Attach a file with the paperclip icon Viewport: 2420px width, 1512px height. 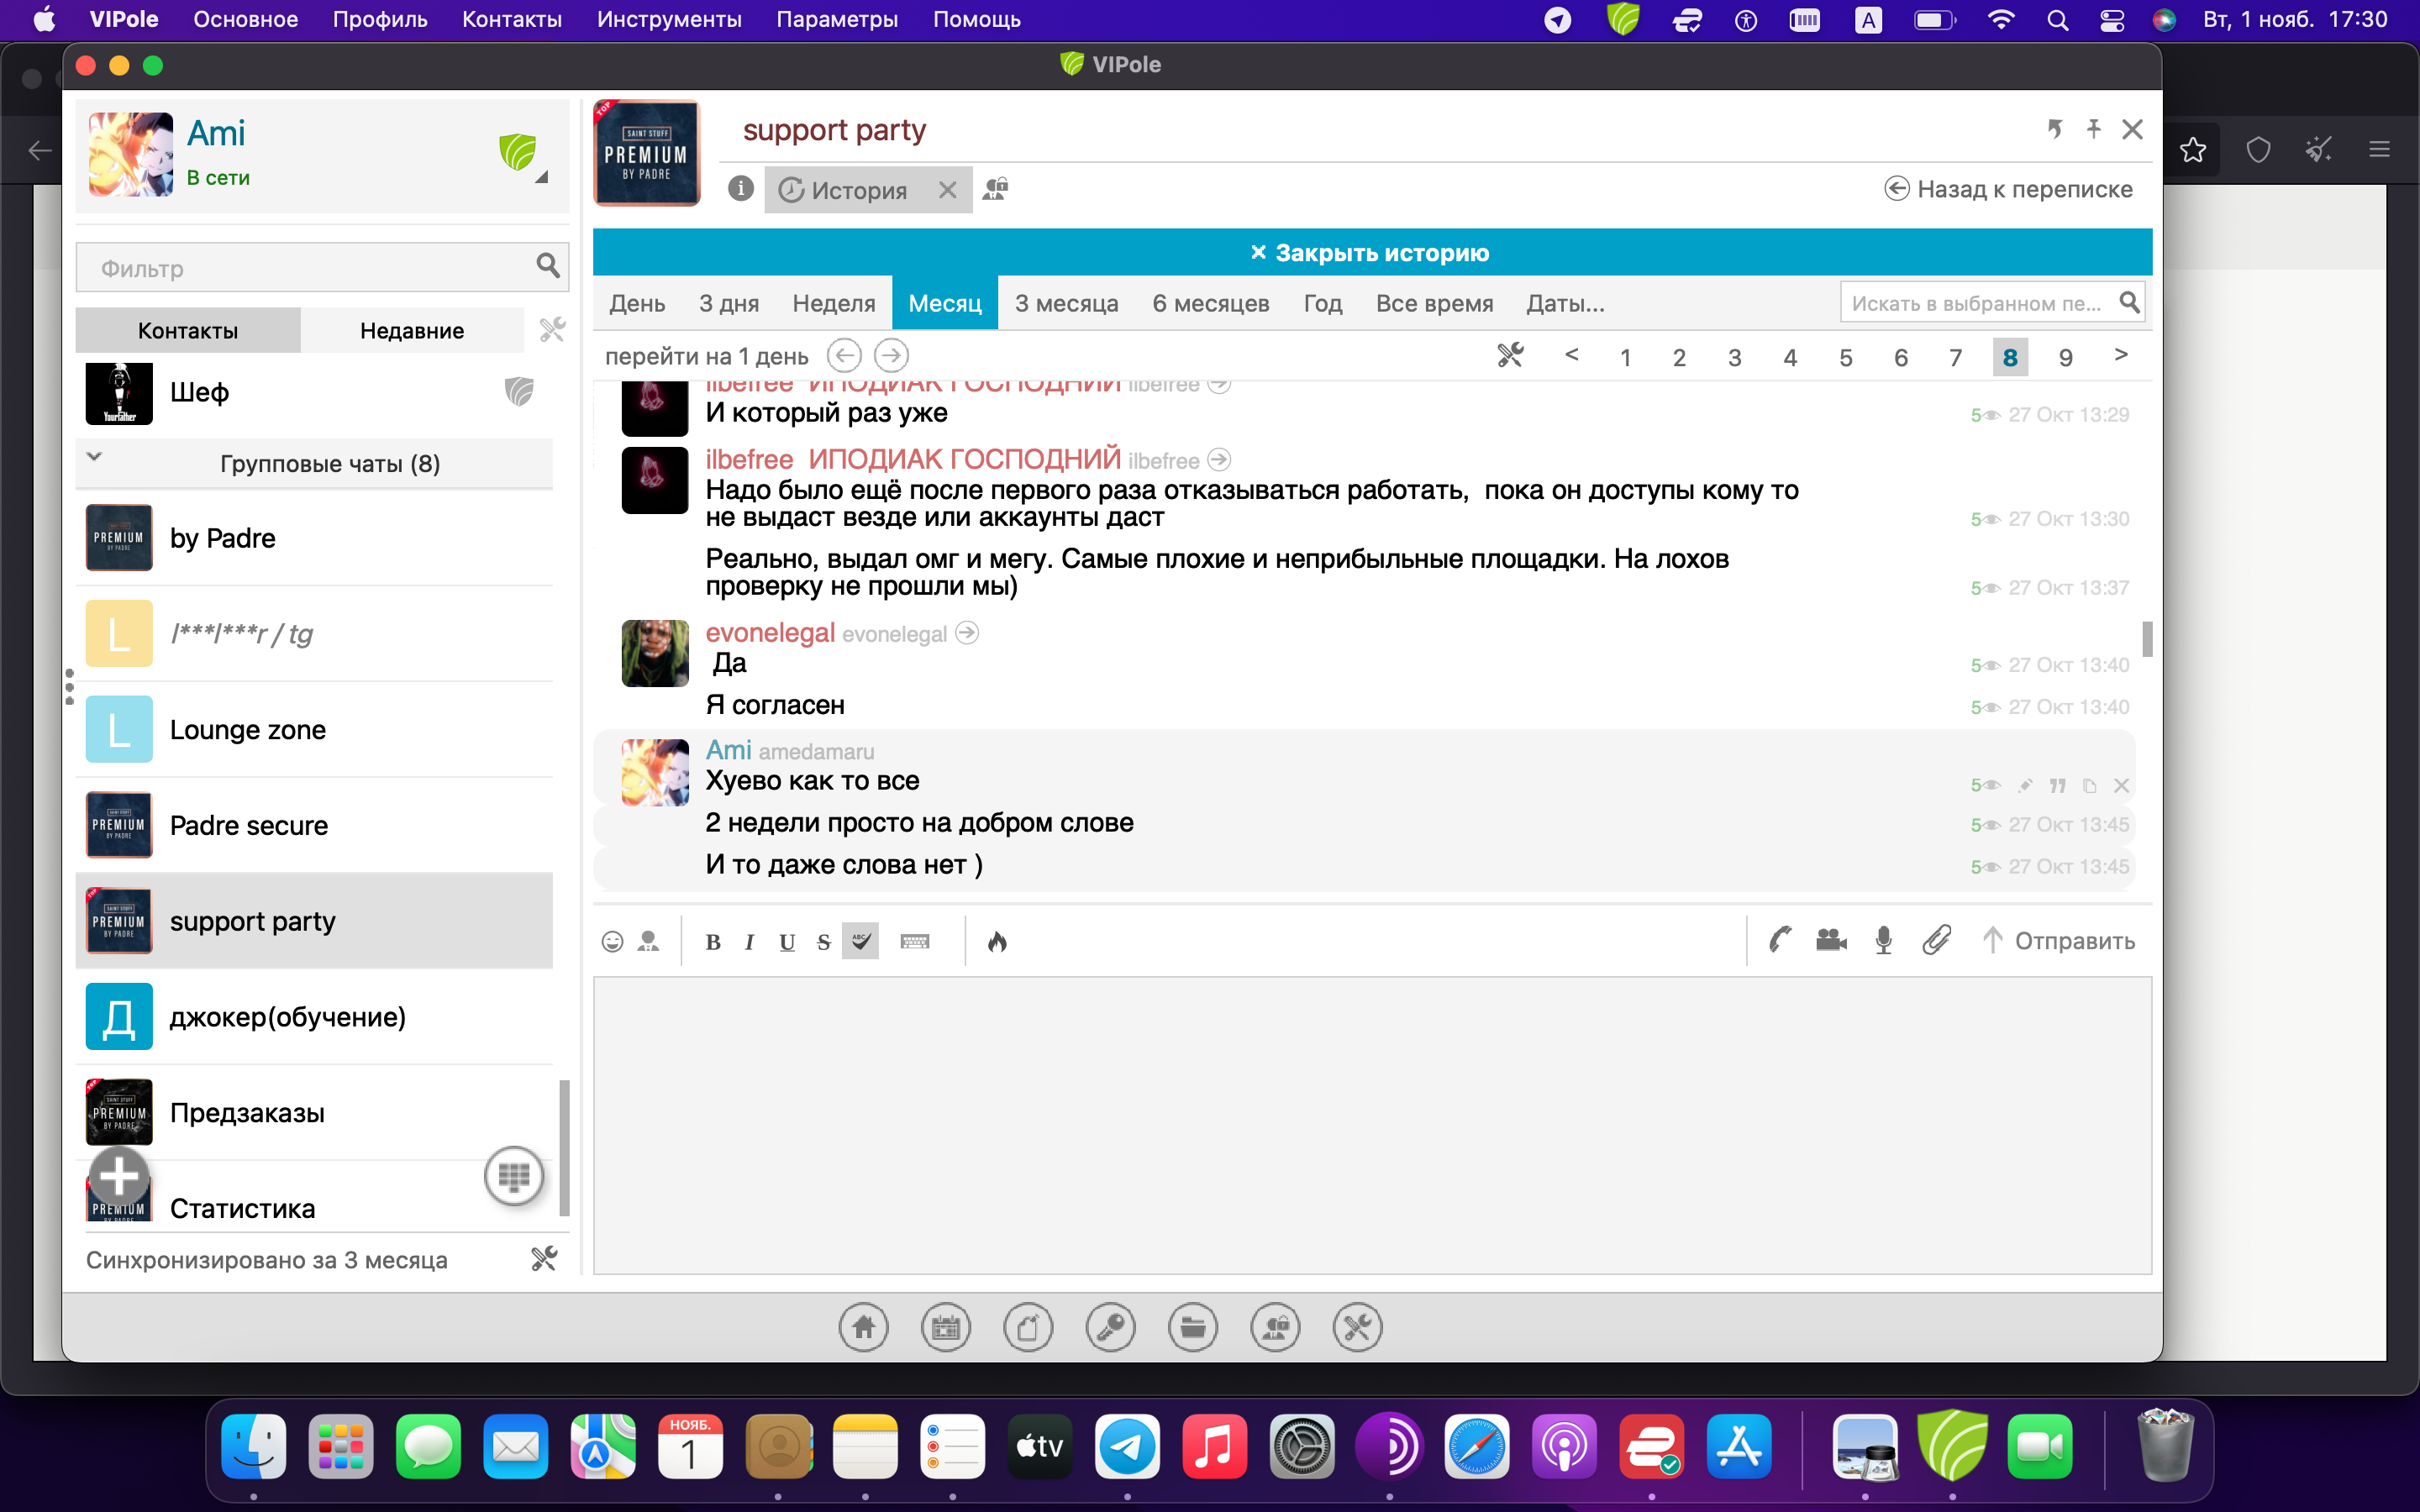click(1937, 940)
